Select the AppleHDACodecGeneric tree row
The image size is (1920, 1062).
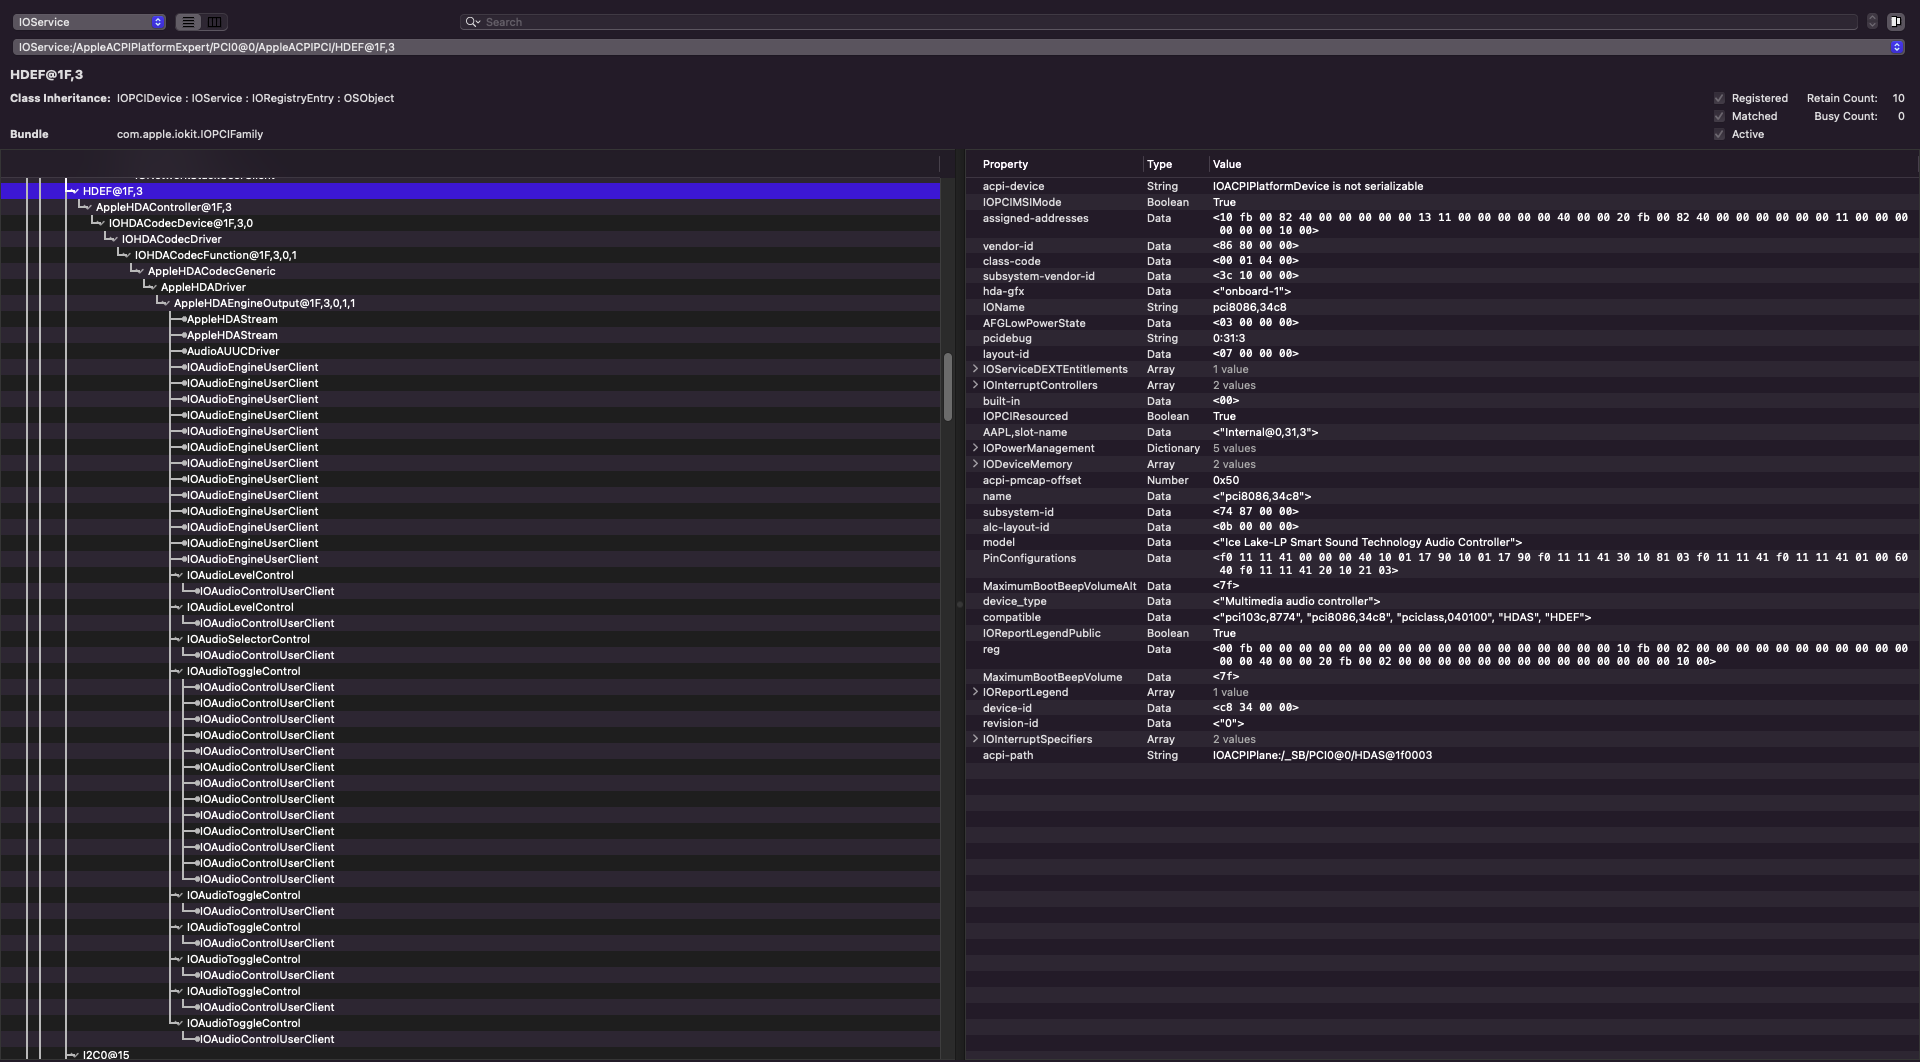point(470,271)
